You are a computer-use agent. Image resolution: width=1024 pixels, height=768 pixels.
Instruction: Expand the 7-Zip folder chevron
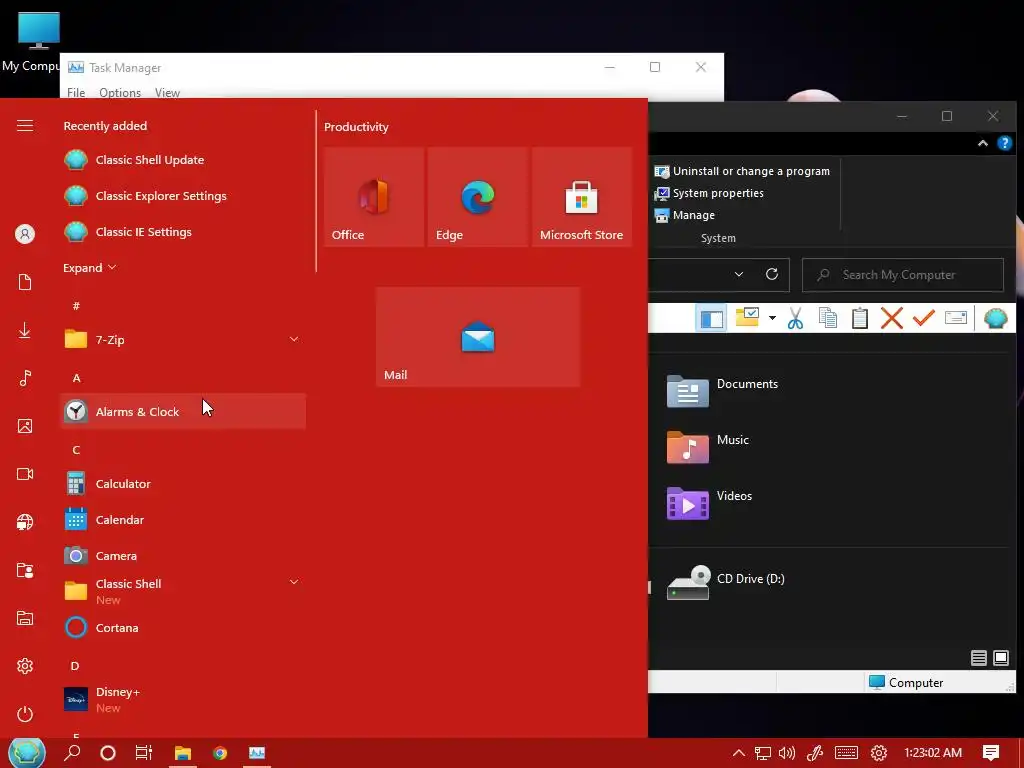(x=294, y=339)
